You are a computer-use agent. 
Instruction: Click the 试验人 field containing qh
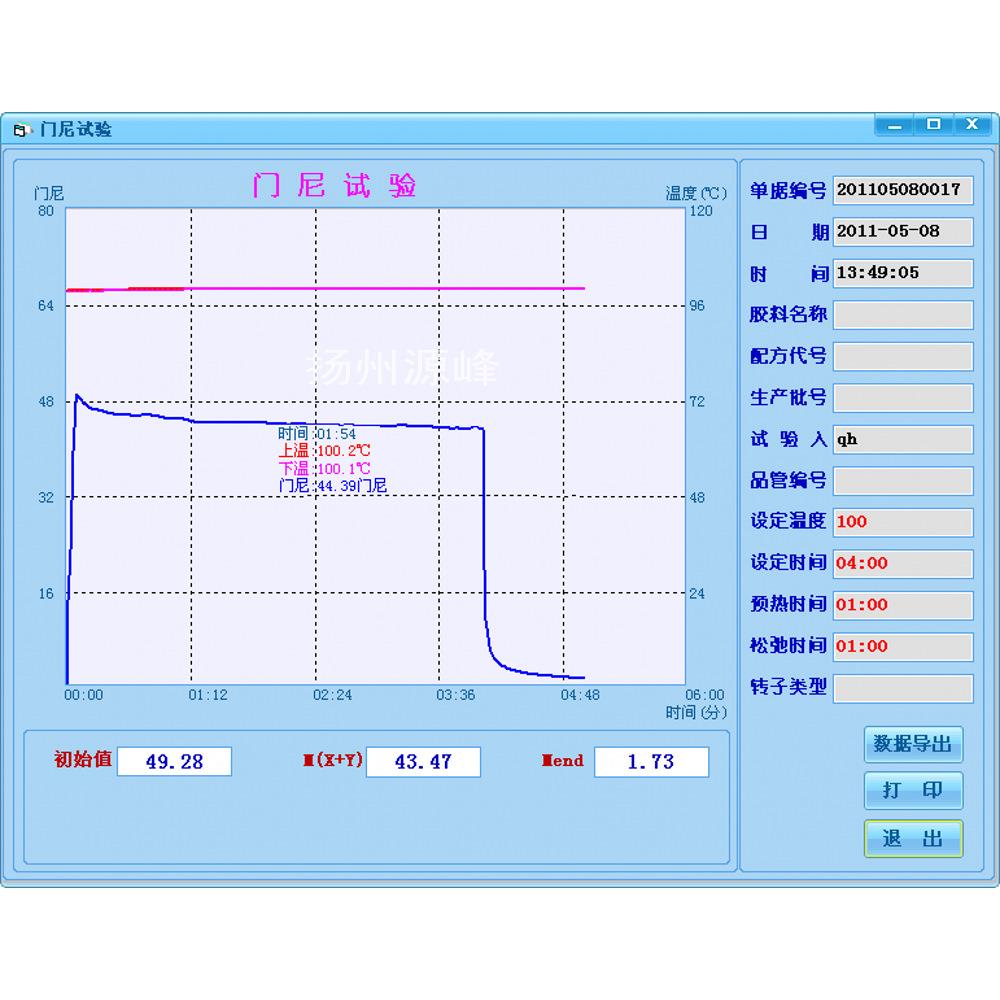pos(902,439)
